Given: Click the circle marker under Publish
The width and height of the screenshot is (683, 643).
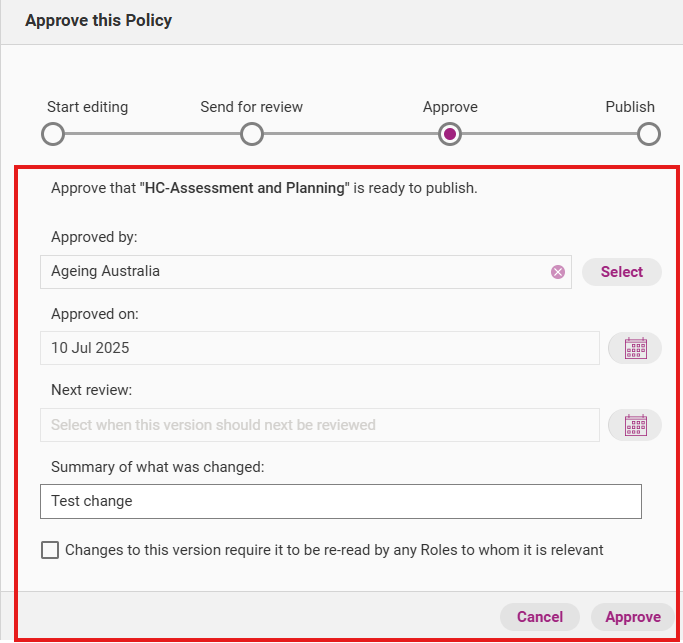Looking at the screenshot, I should coord(649,134).
